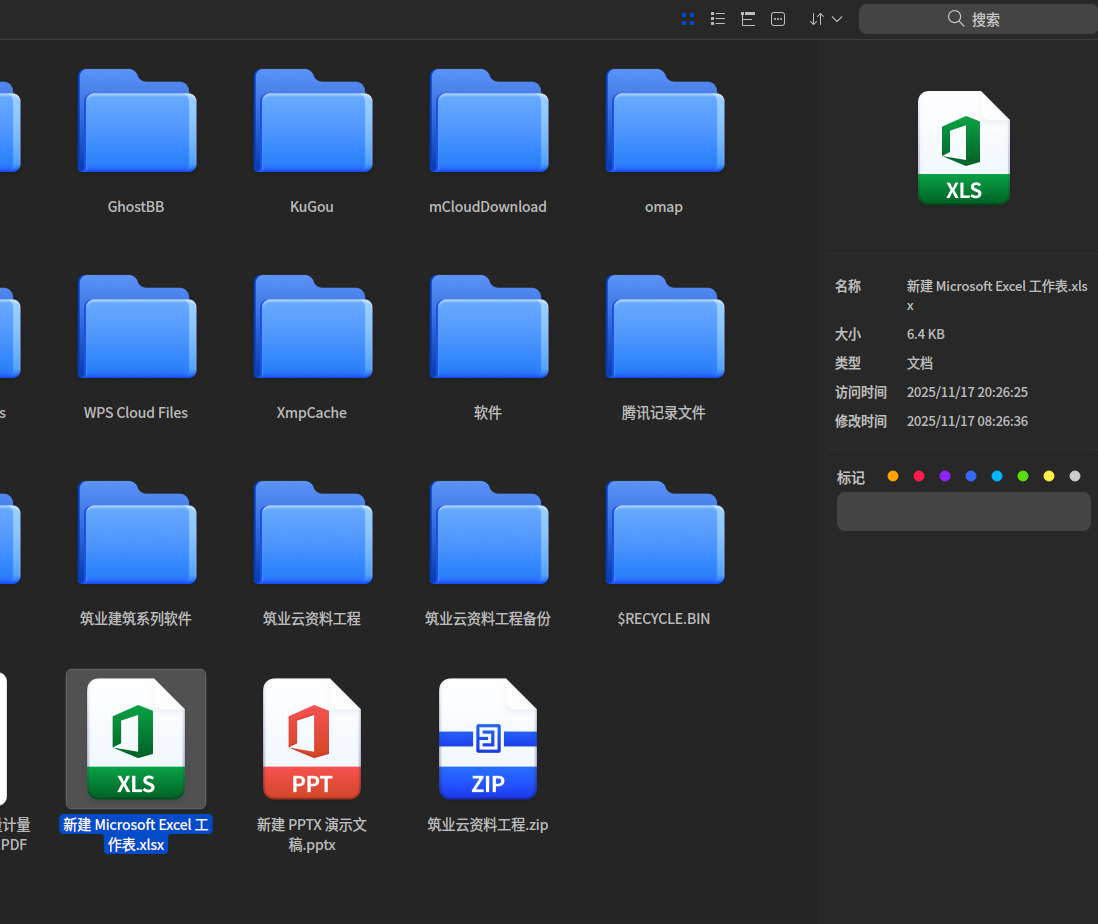This screenshot has width=1098, height=924.
Task: Select the mCloudDownload folder
Action: (489, 120)
